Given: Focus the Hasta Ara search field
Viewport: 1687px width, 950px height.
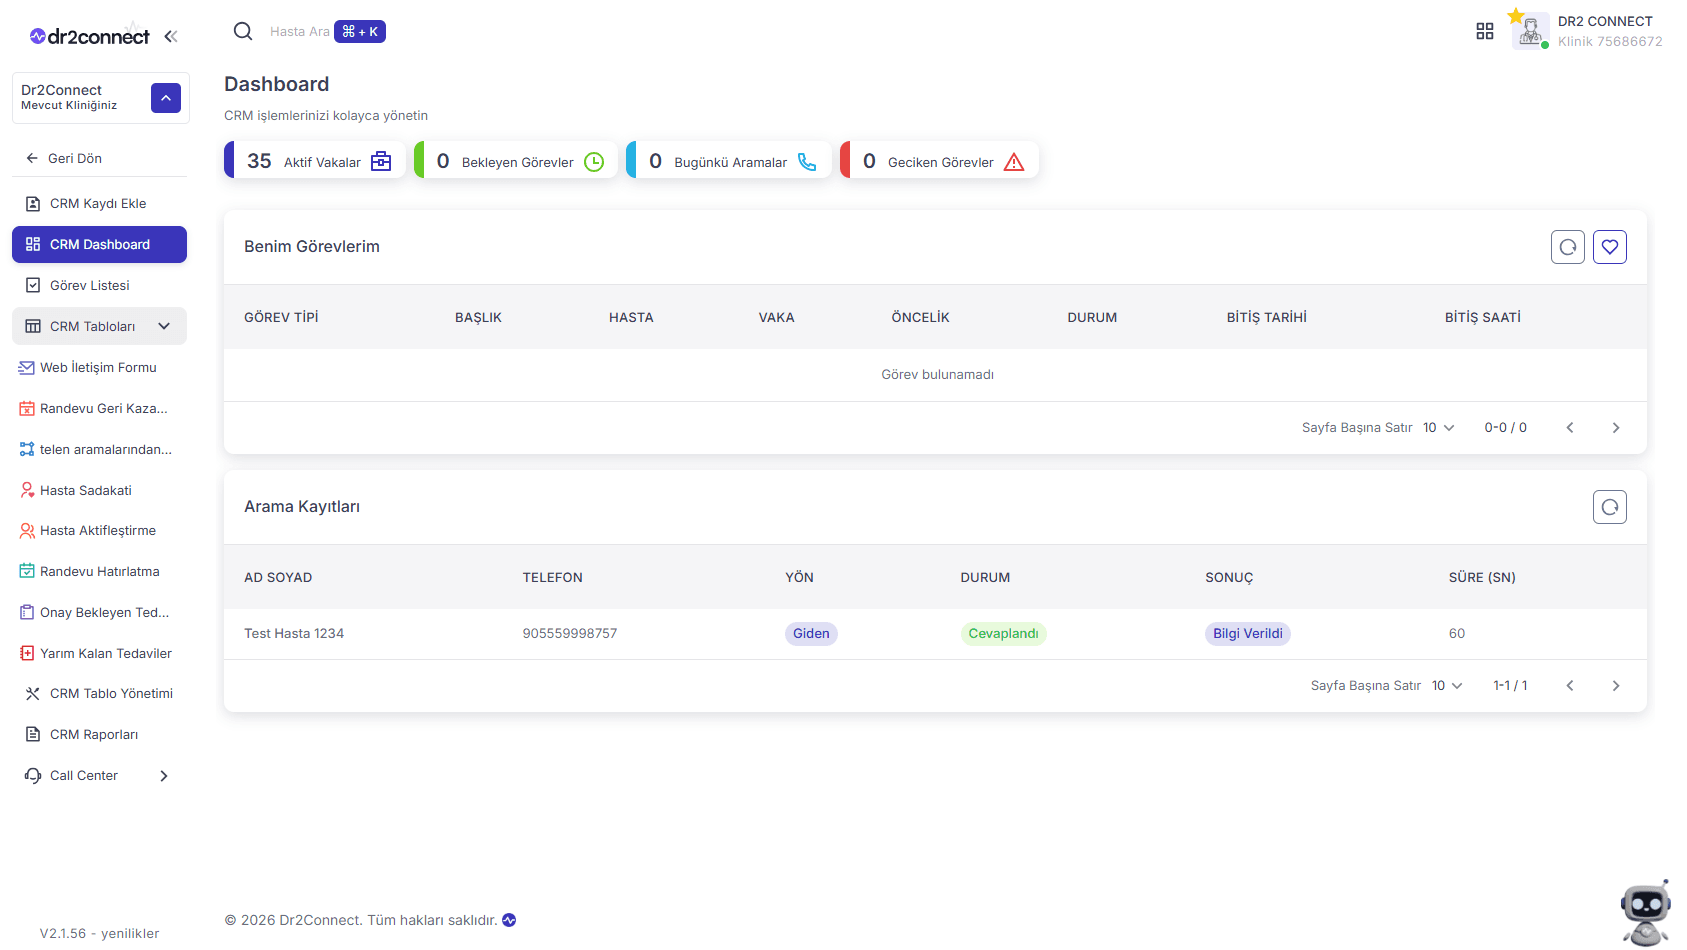Looking at the screenshot, I should (x=299, y=32).
